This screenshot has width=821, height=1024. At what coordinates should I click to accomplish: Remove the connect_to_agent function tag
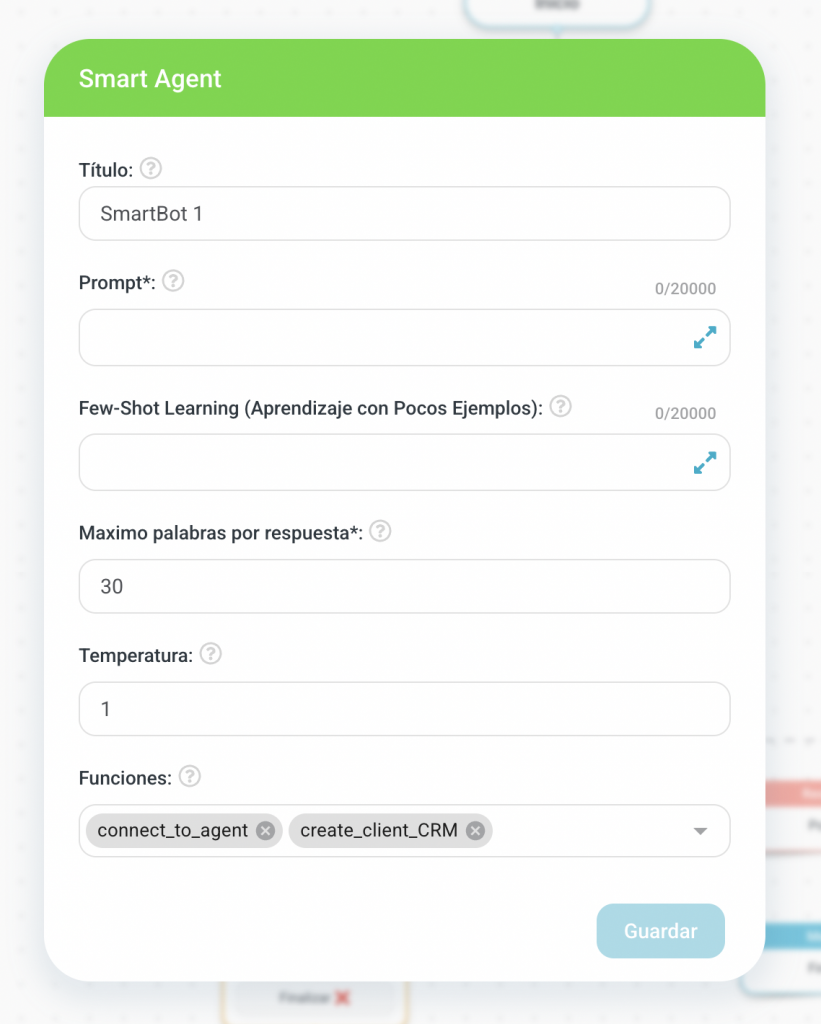click(265, 831)
